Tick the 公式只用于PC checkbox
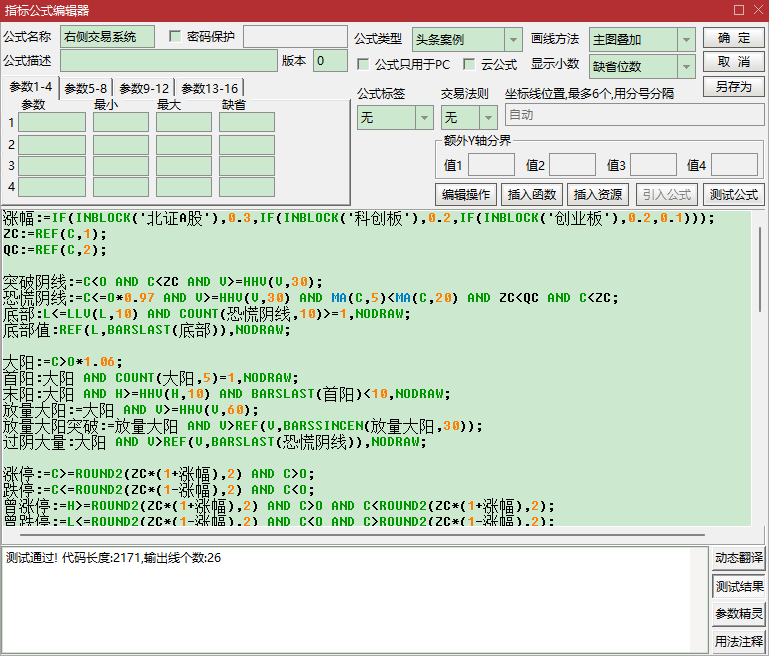769x656 pixels. (x=363, y=64)
